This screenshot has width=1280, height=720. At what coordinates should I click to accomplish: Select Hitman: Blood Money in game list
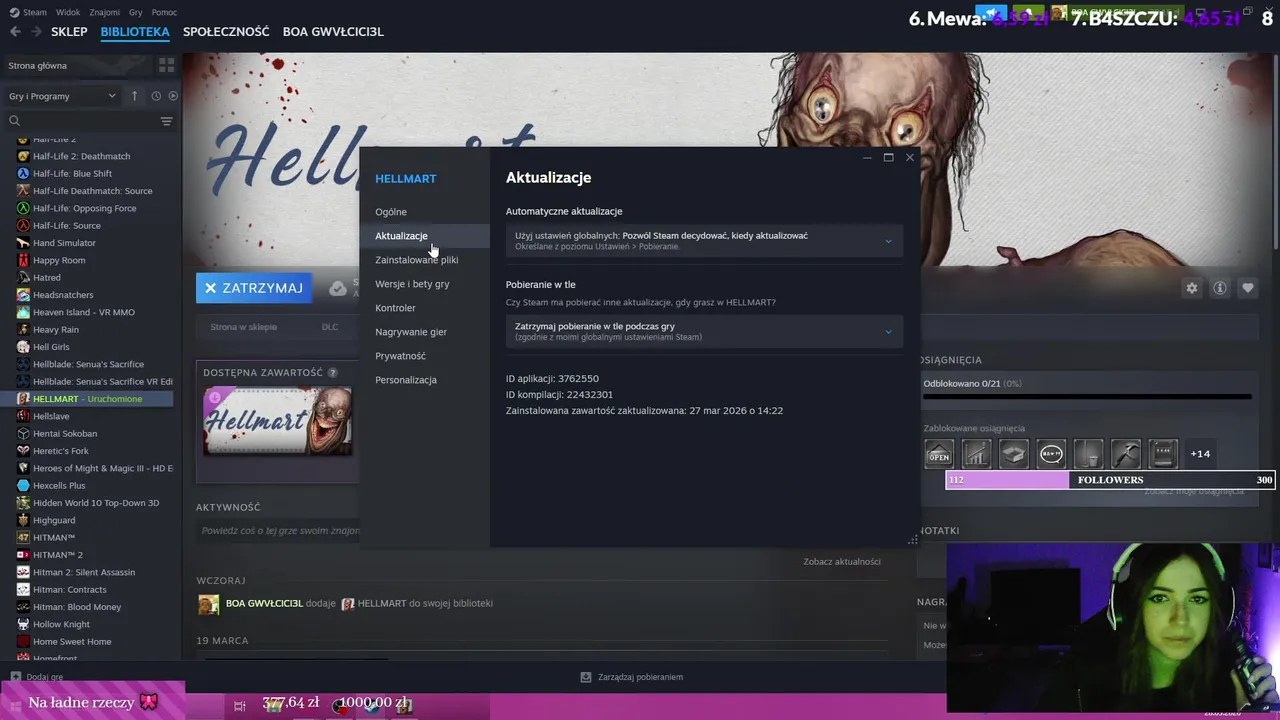pos(77,607)
